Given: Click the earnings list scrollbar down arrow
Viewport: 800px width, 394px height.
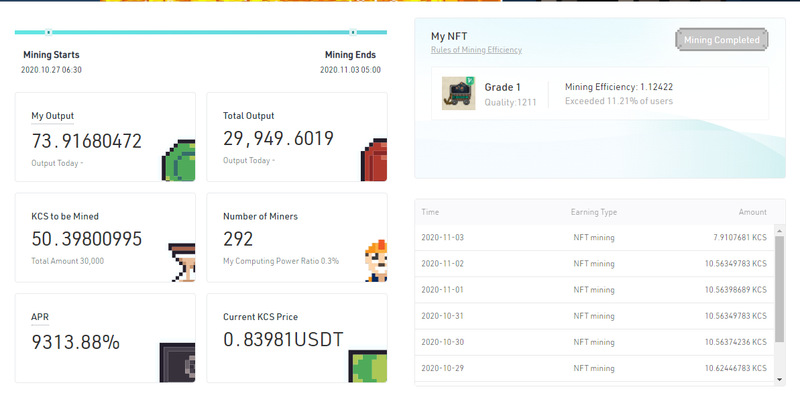Looking at the screenshot, I should [779, 379].
